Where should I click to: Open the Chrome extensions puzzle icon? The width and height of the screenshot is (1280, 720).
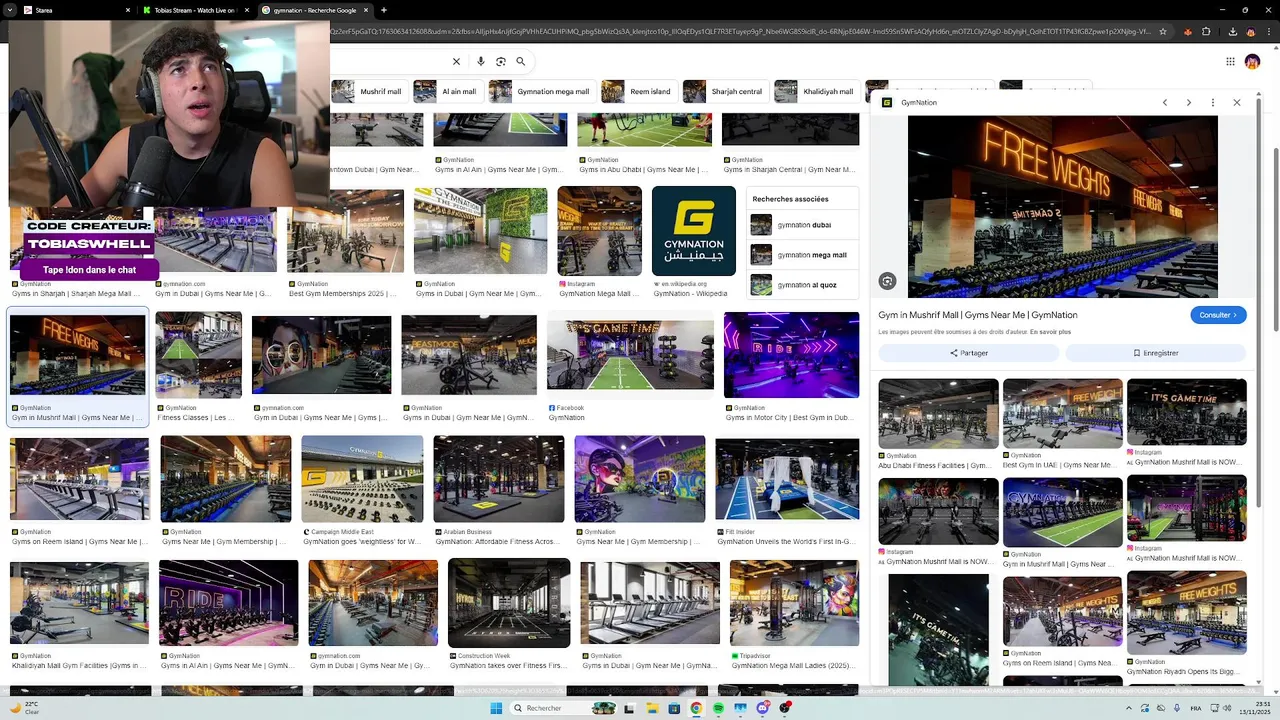[x=1206, y=31]
